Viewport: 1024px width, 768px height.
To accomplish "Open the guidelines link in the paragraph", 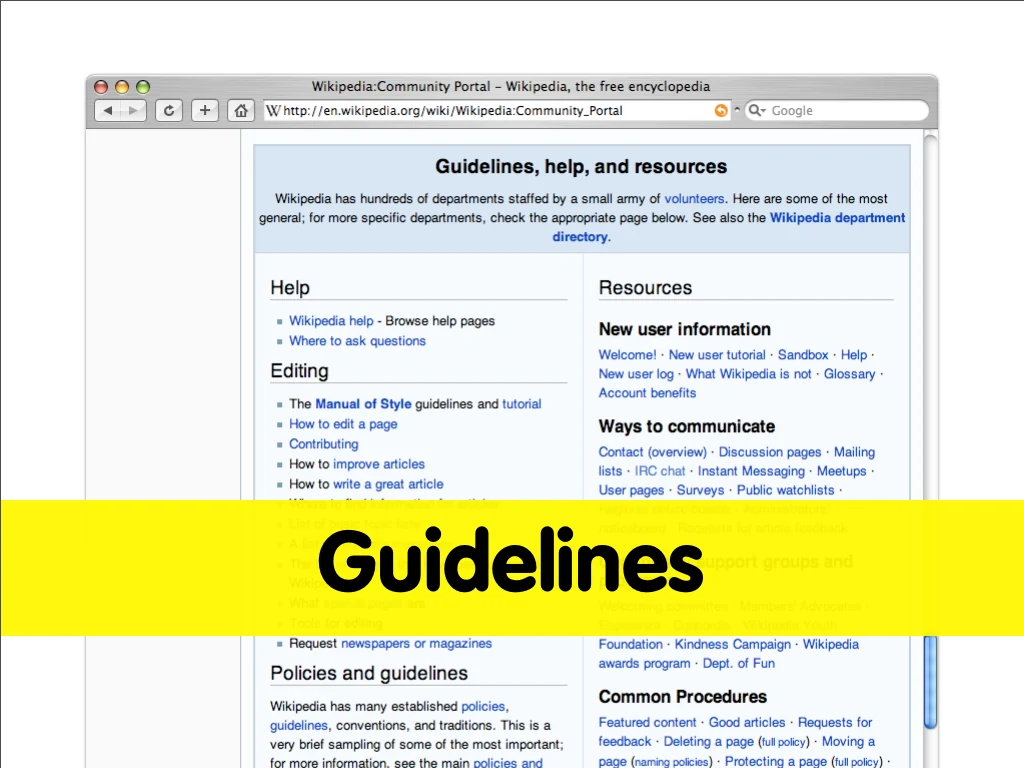I will [x=298, y=726].
